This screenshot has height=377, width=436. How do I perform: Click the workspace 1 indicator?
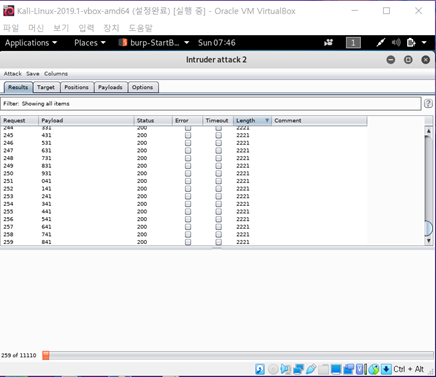point(353,43)
